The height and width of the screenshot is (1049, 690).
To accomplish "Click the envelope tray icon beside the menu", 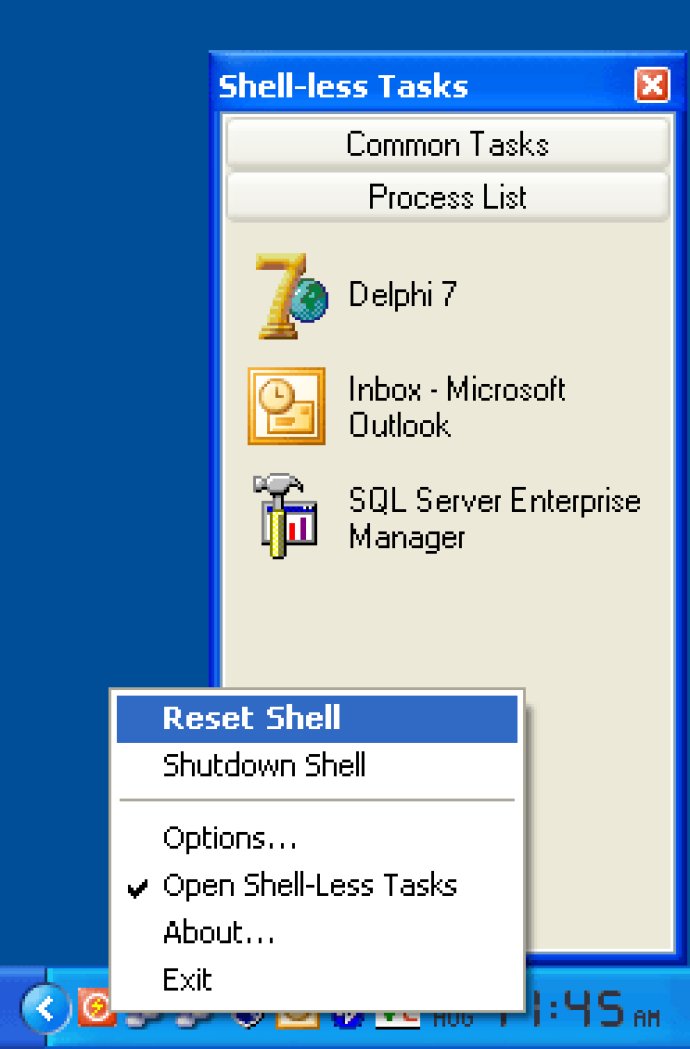I will point(297,1018).
